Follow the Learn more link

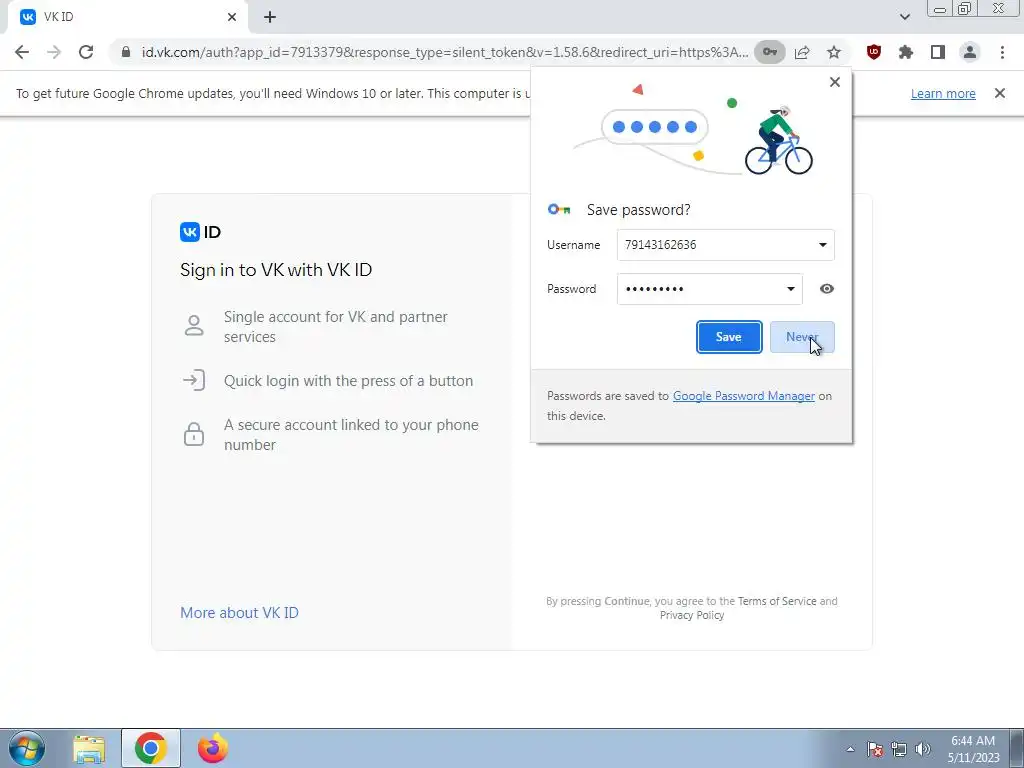click(943, 93)
